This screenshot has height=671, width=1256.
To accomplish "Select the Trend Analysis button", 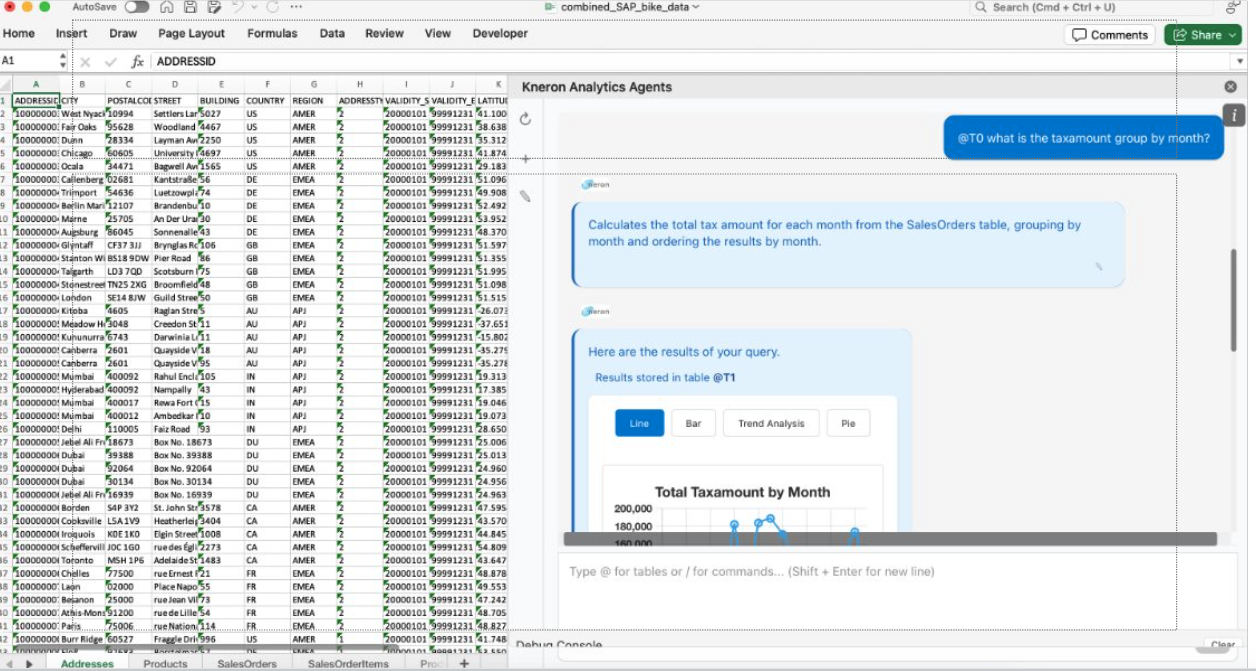I will (771, 423).
